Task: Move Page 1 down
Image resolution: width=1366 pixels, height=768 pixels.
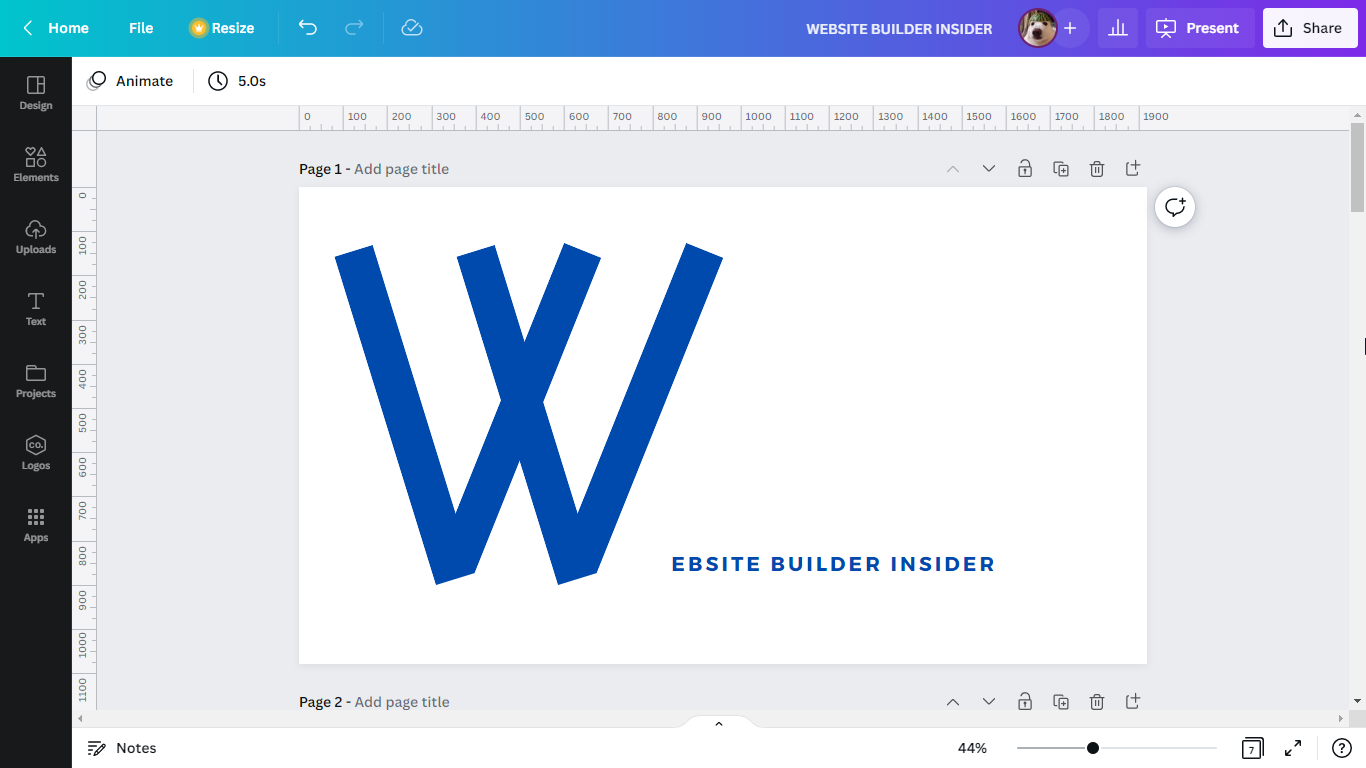Action: point(989,169)
